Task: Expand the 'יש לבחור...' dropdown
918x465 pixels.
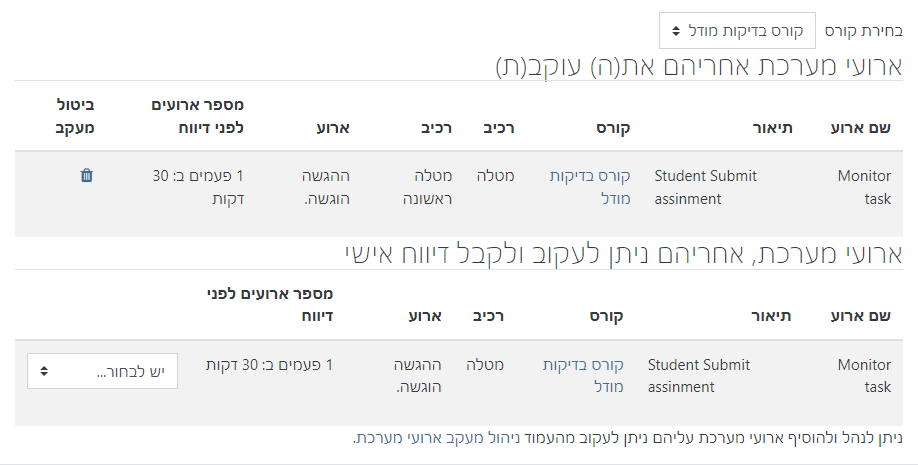Action: pos(103,371)
